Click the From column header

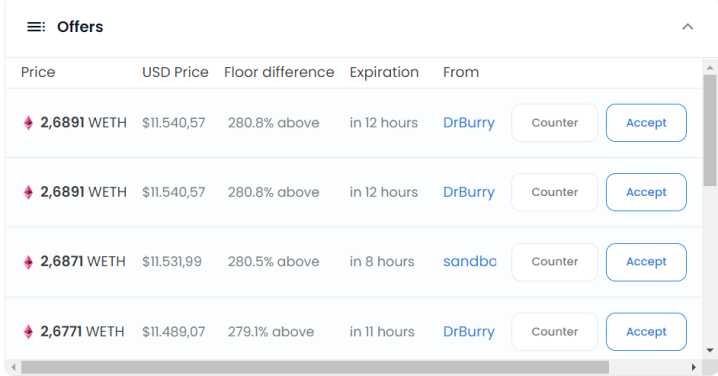[461, 72]
